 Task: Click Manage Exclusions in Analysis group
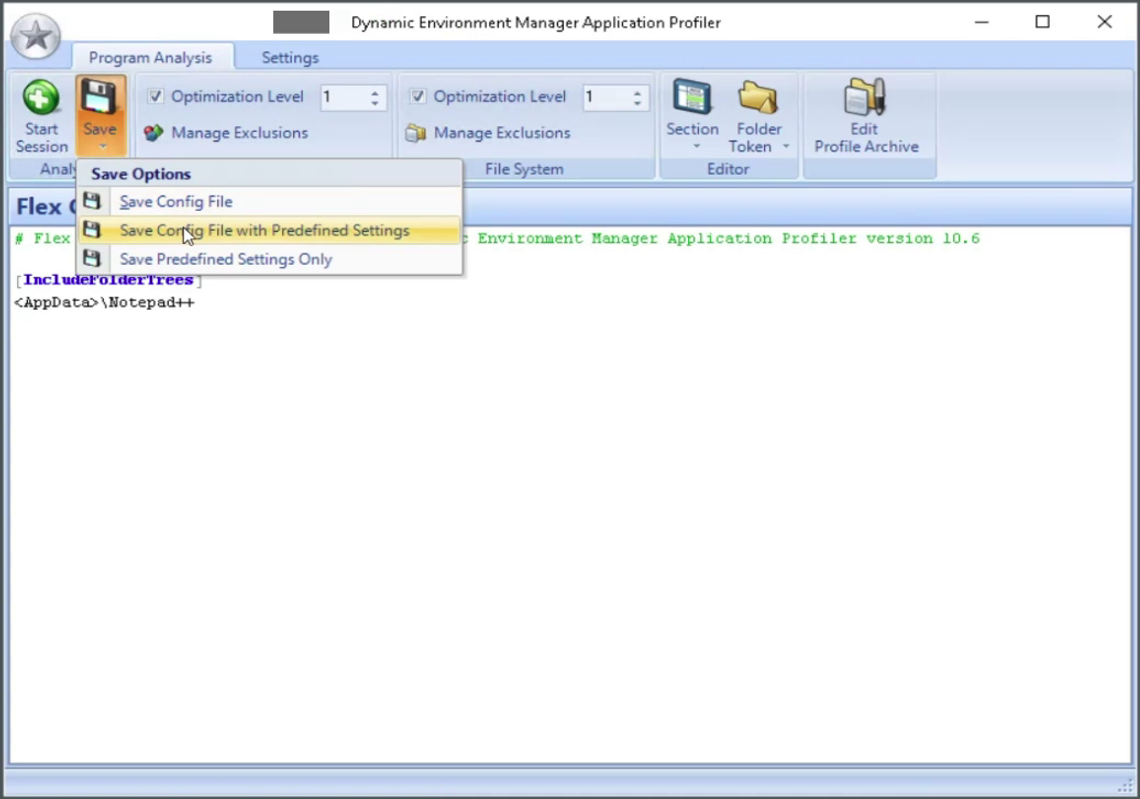coord(230,132)
